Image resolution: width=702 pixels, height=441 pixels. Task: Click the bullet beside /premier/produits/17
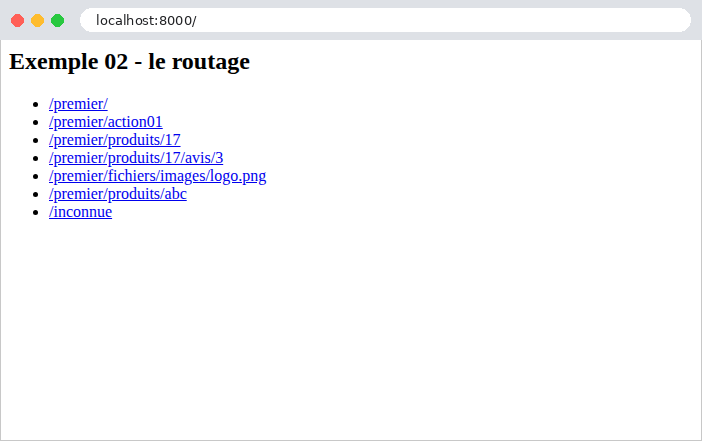[36, 140]
